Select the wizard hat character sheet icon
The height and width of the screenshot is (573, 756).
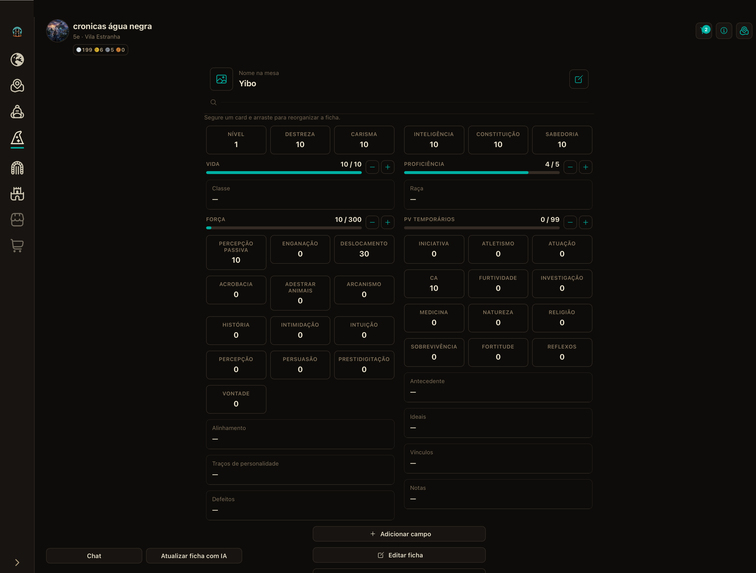(x=17, y=138)
